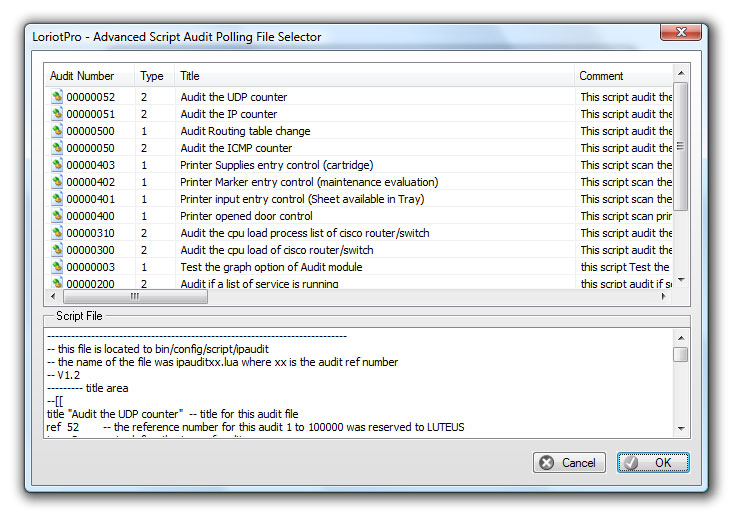The image size is (730, 512).
Task: Sort by the Comment column header
Action: point(623,76)
